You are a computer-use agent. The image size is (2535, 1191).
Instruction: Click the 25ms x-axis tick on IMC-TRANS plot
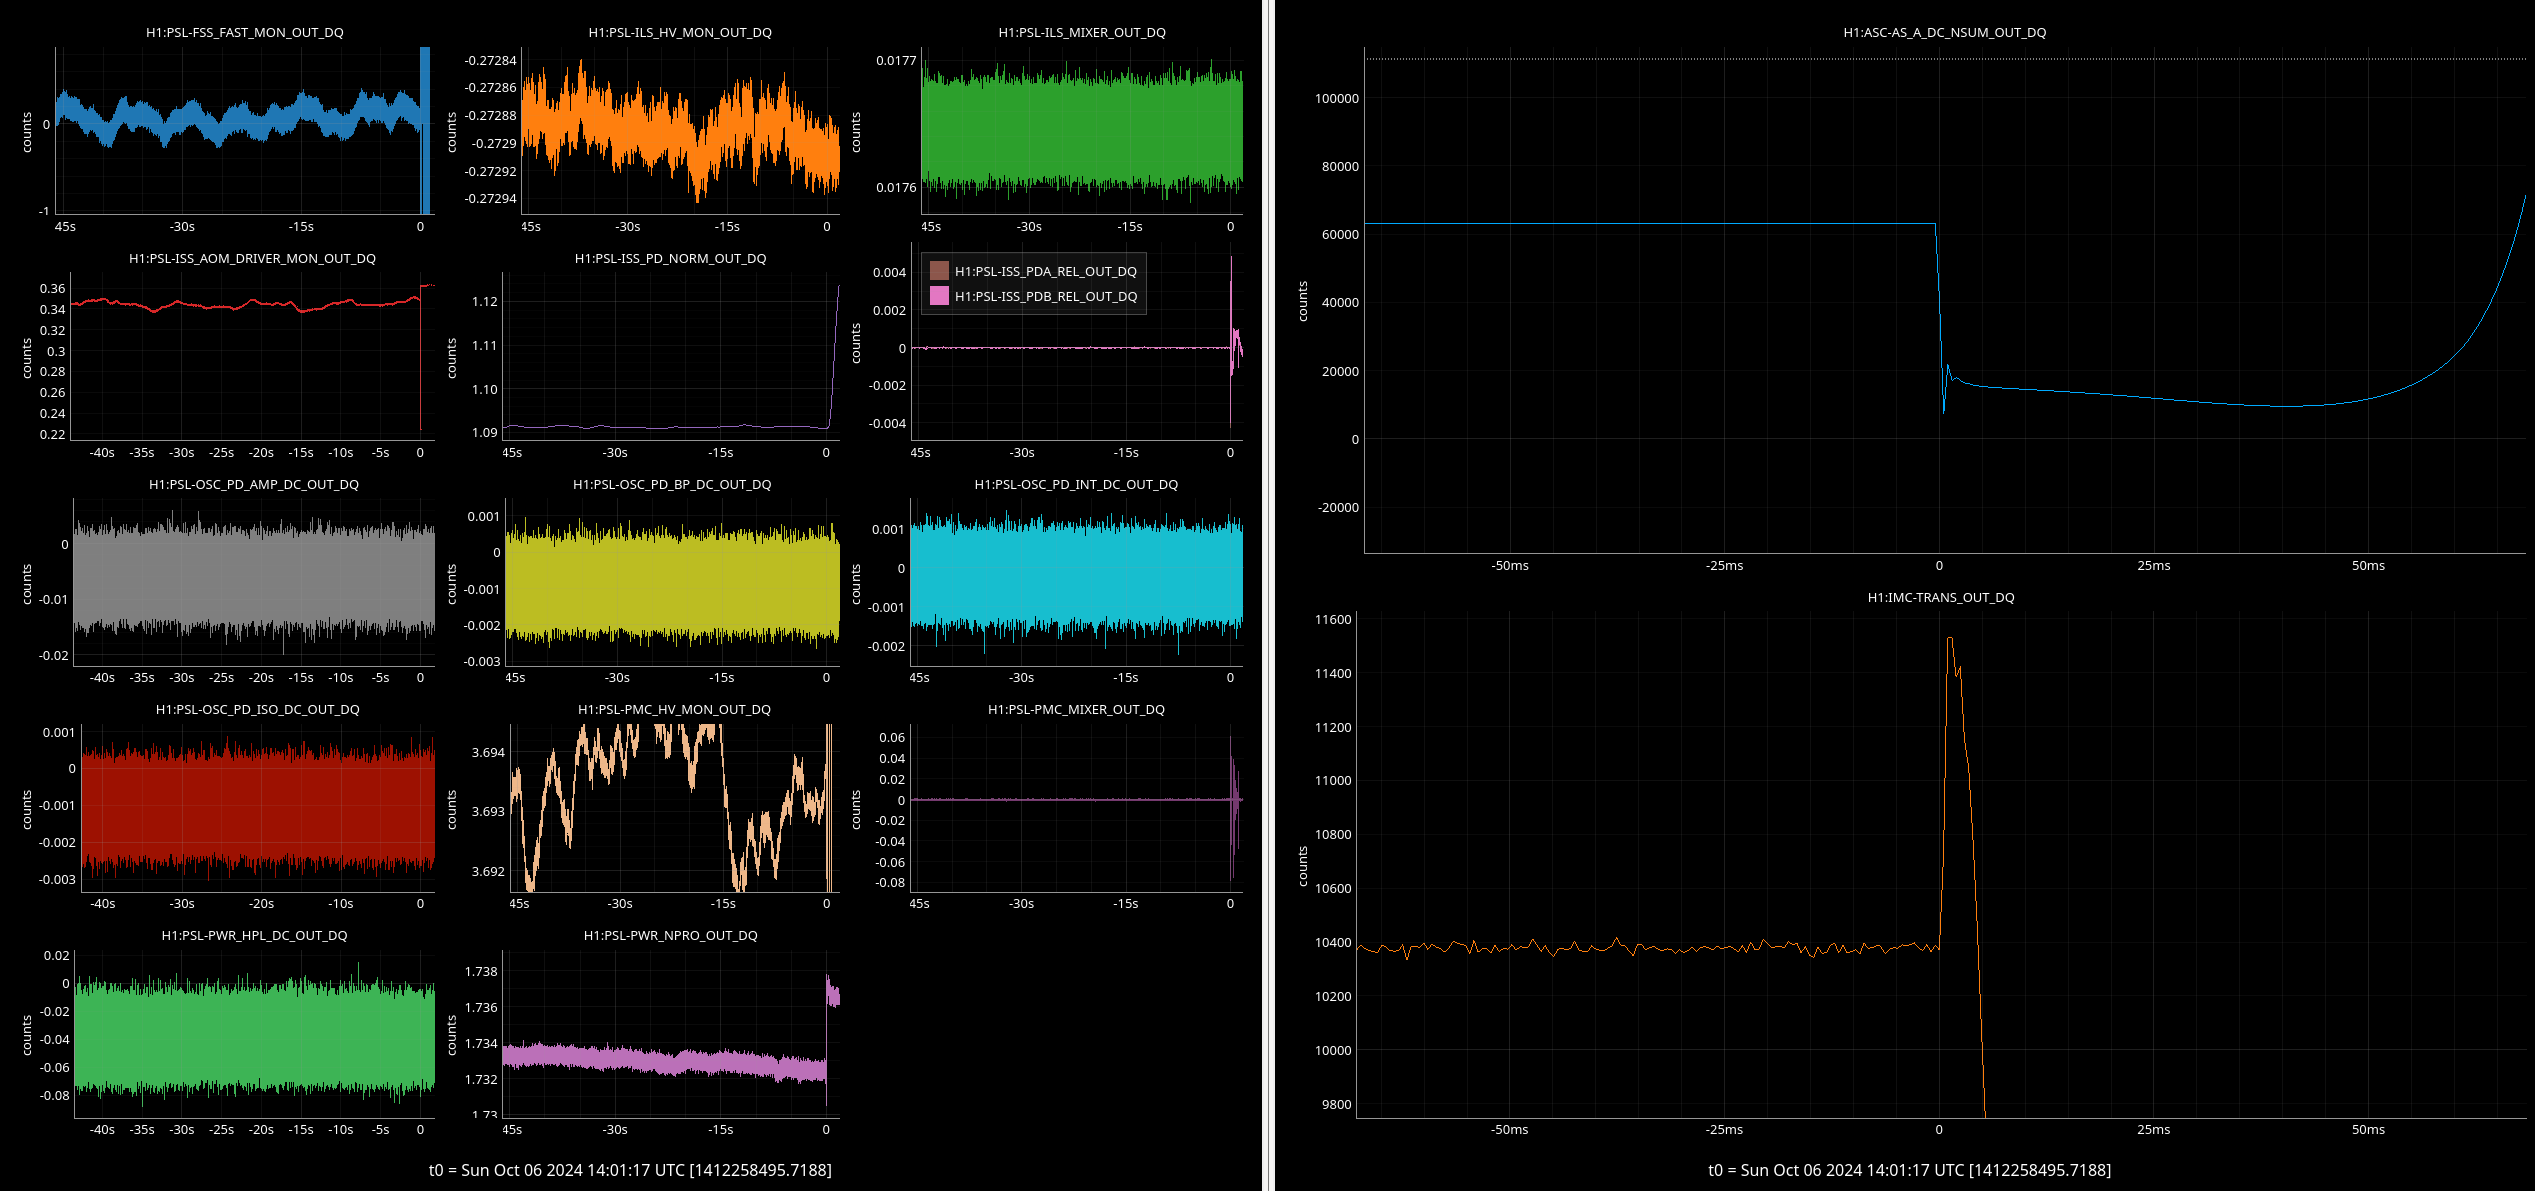pyautogui.click(x=2153, y=1129)
